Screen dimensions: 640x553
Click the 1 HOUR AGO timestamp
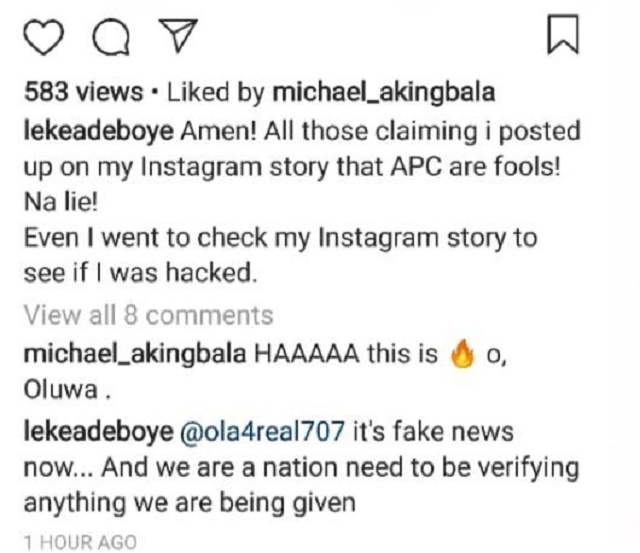[x=79, y=542]
